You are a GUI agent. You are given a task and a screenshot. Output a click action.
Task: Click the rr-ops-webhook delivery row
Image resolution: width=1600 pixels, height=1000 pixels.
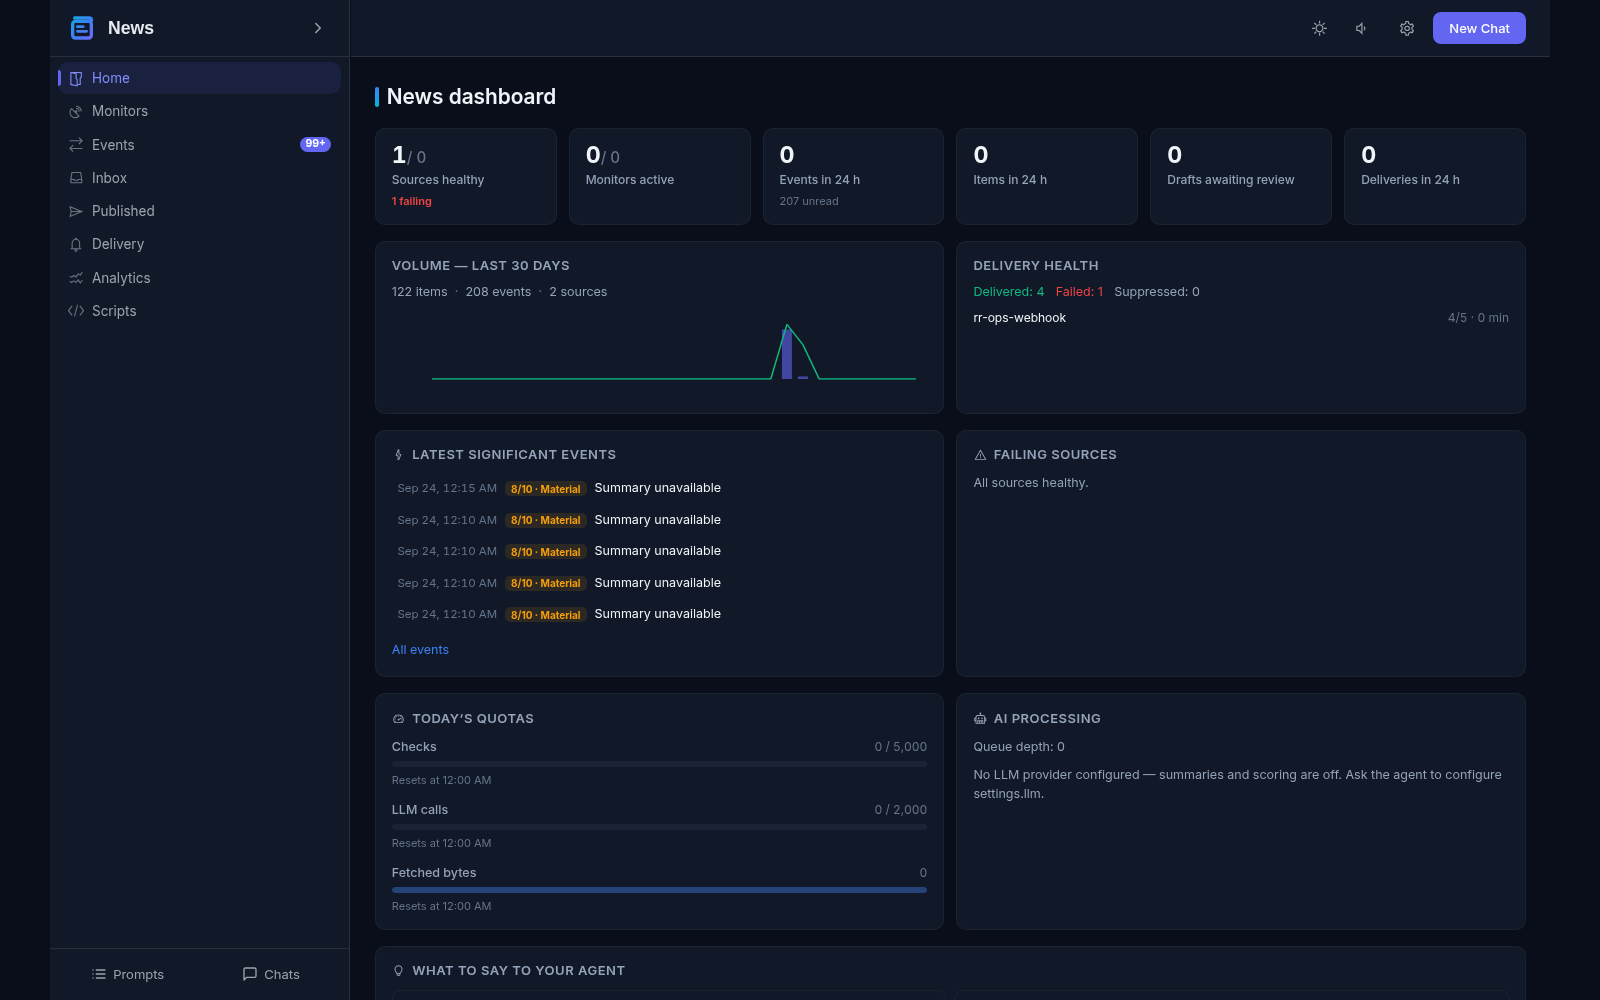click(1241, 318)
